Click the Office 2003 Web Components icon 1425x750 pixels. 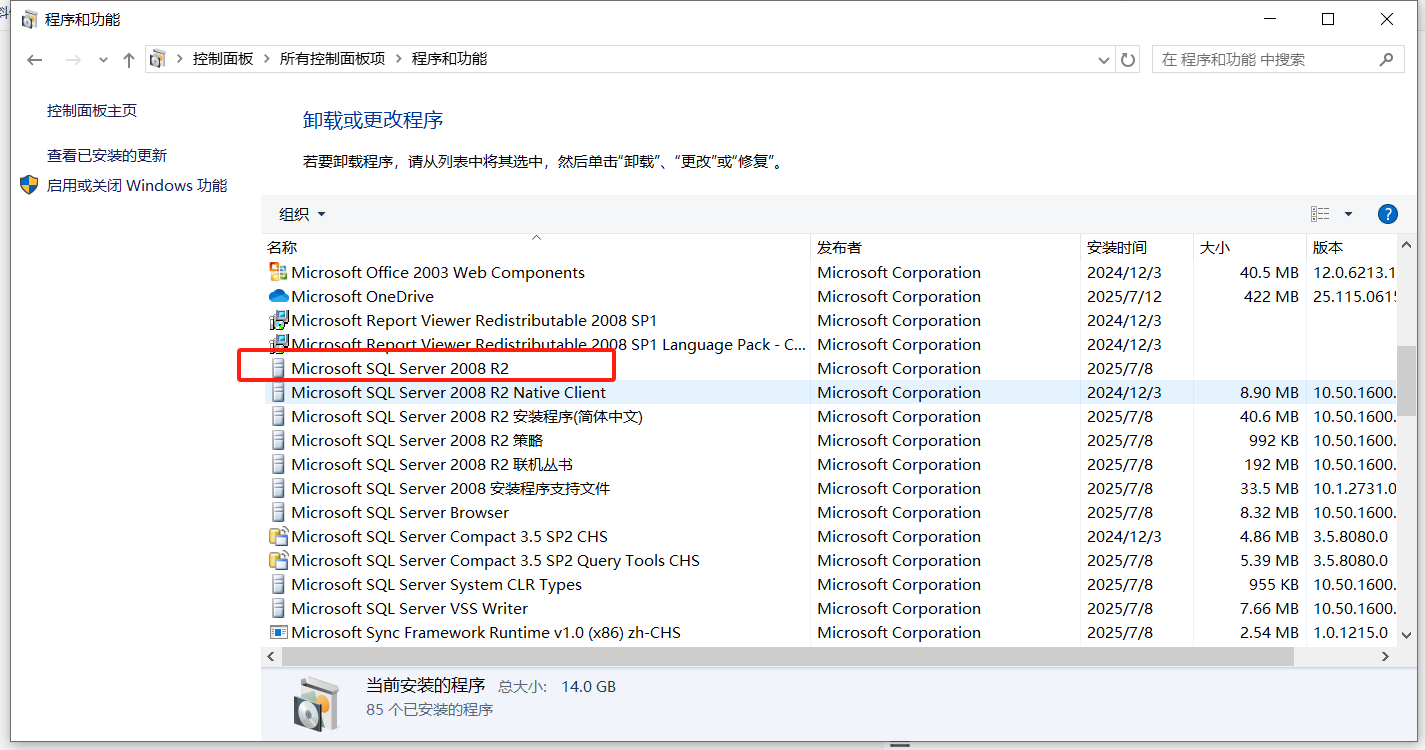click(278, 272)
